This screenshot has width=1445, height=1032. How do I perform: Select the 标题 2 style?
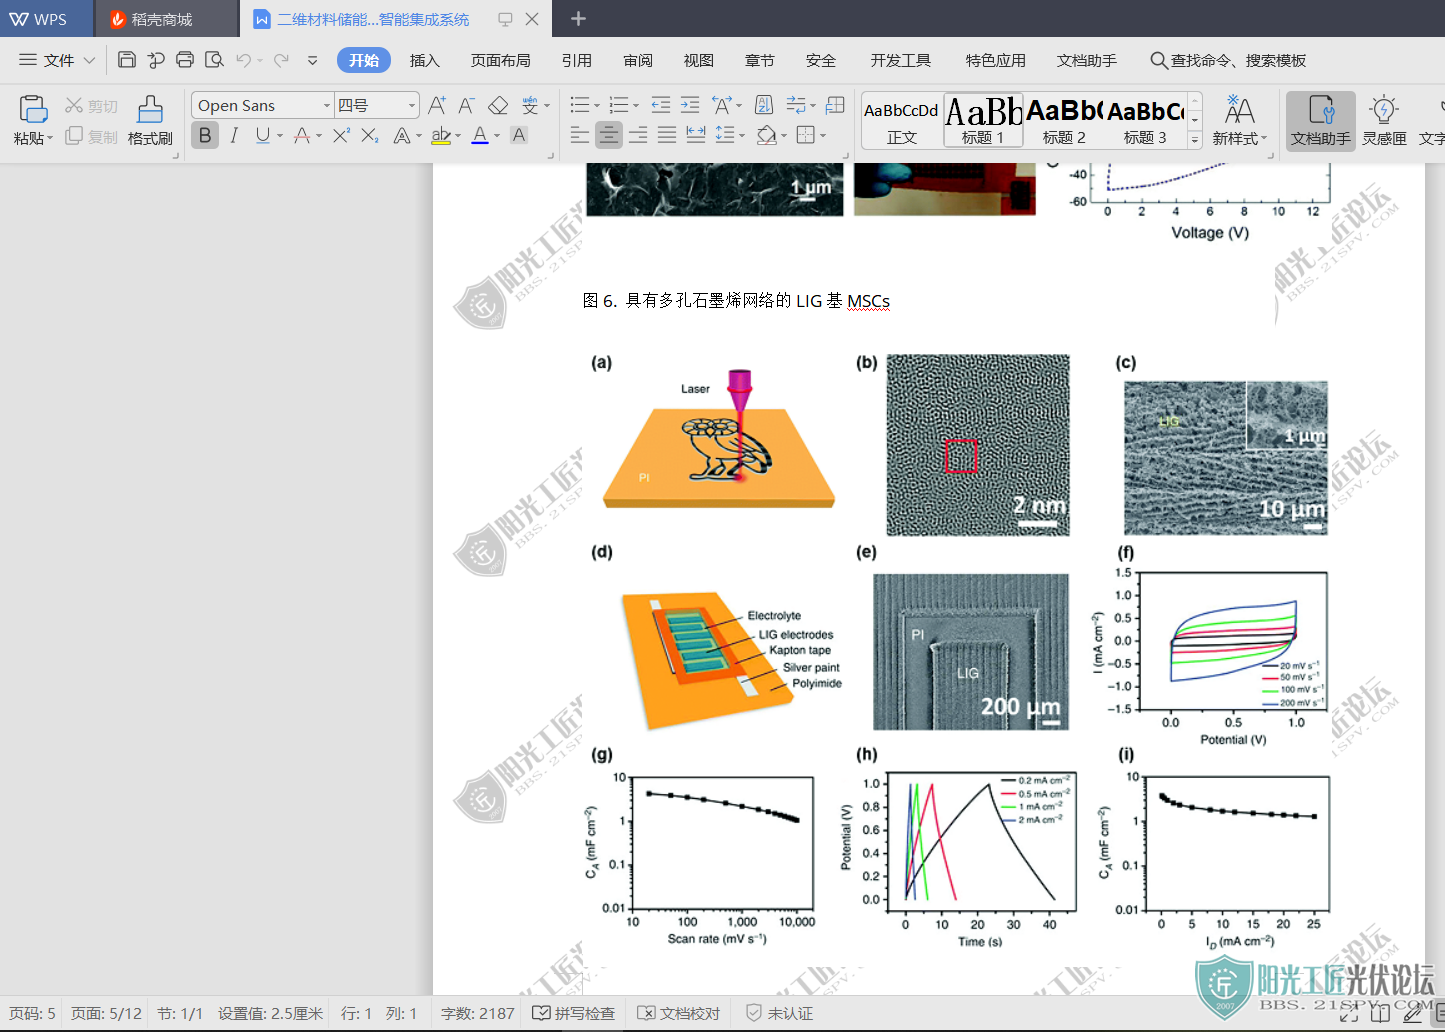pyautogui.click(x=1064, y=121)
